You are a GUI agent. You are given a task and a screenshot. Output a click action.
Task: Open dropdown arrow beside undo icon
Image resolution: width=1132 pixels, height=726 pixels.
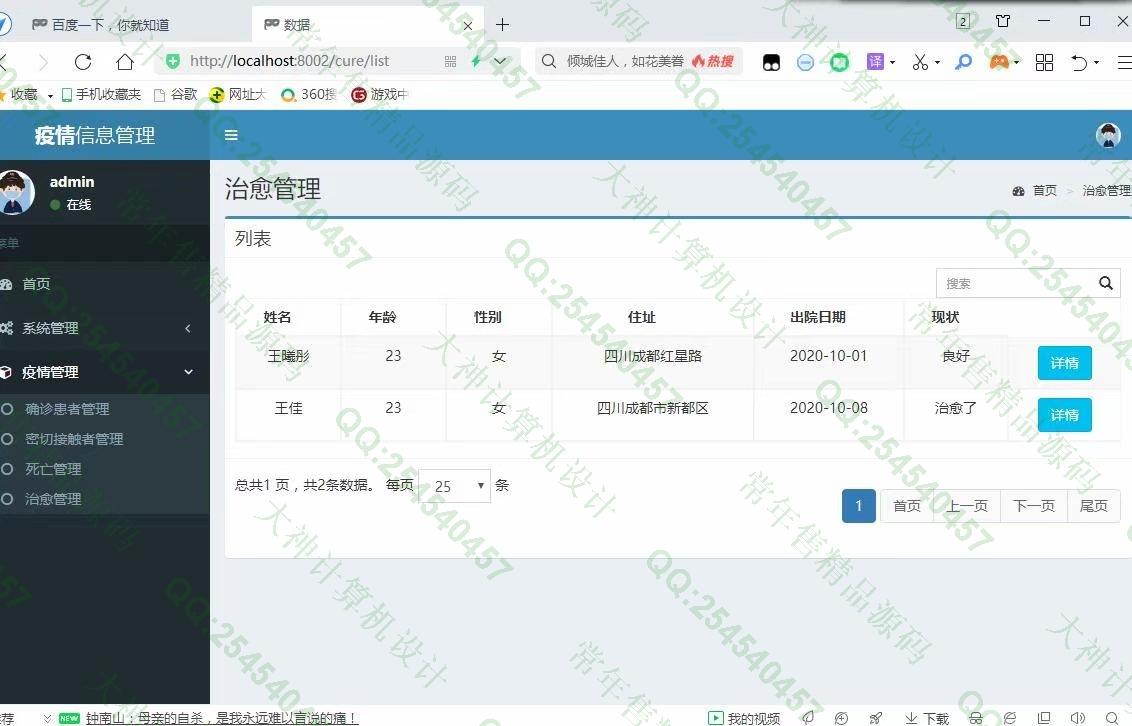(1097, 63)
